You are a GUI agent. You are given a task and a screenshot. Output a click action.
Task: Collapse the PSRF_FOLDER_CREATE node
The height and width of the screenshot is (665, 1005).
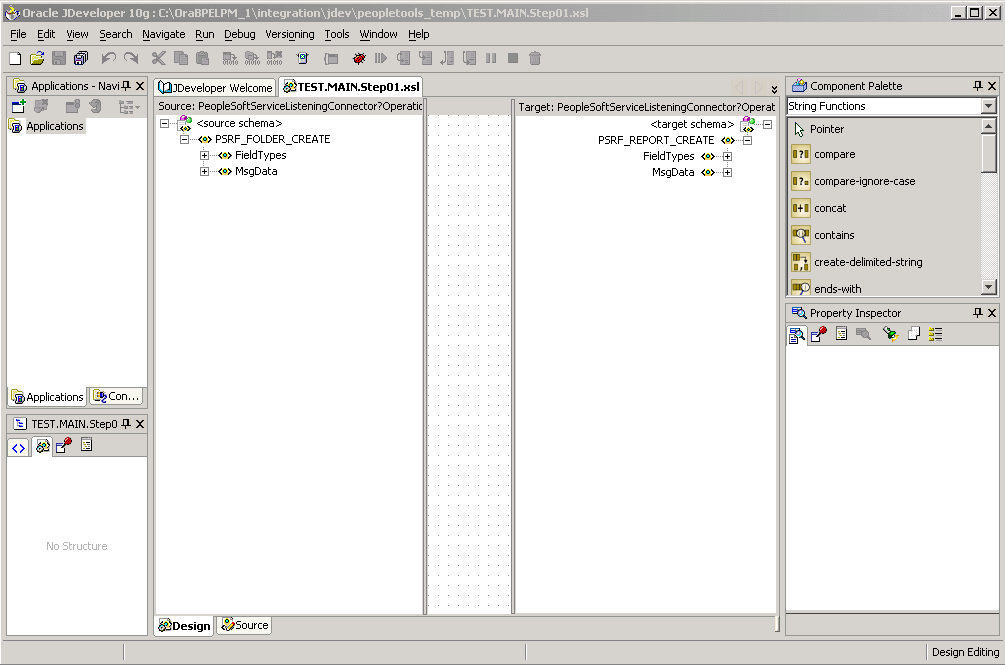184,139
